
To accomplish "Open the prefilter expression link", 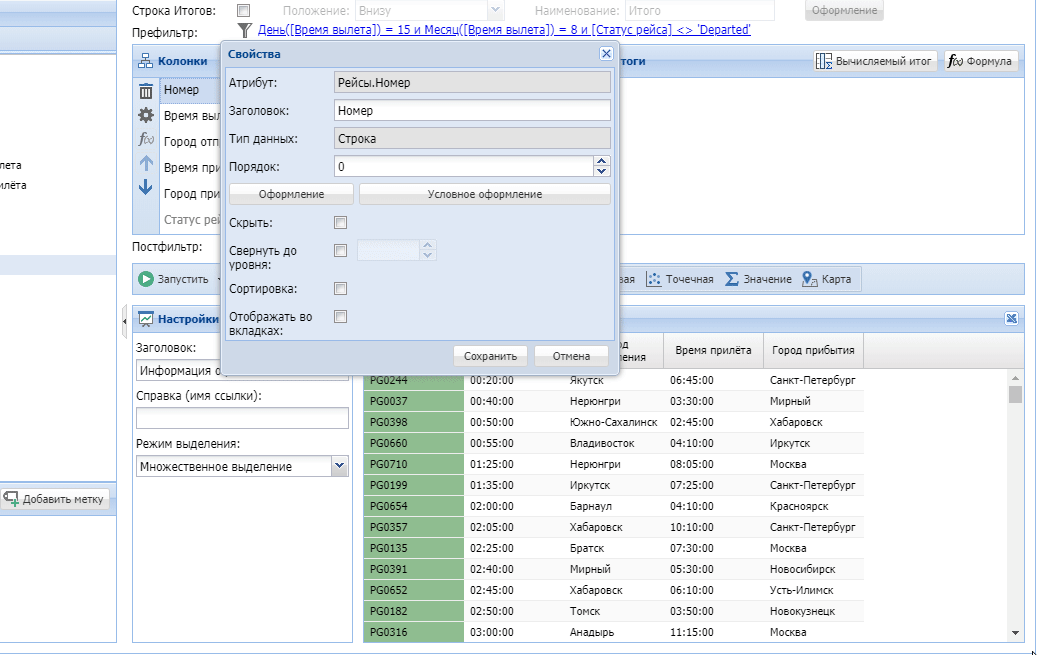I will point(504,30).
